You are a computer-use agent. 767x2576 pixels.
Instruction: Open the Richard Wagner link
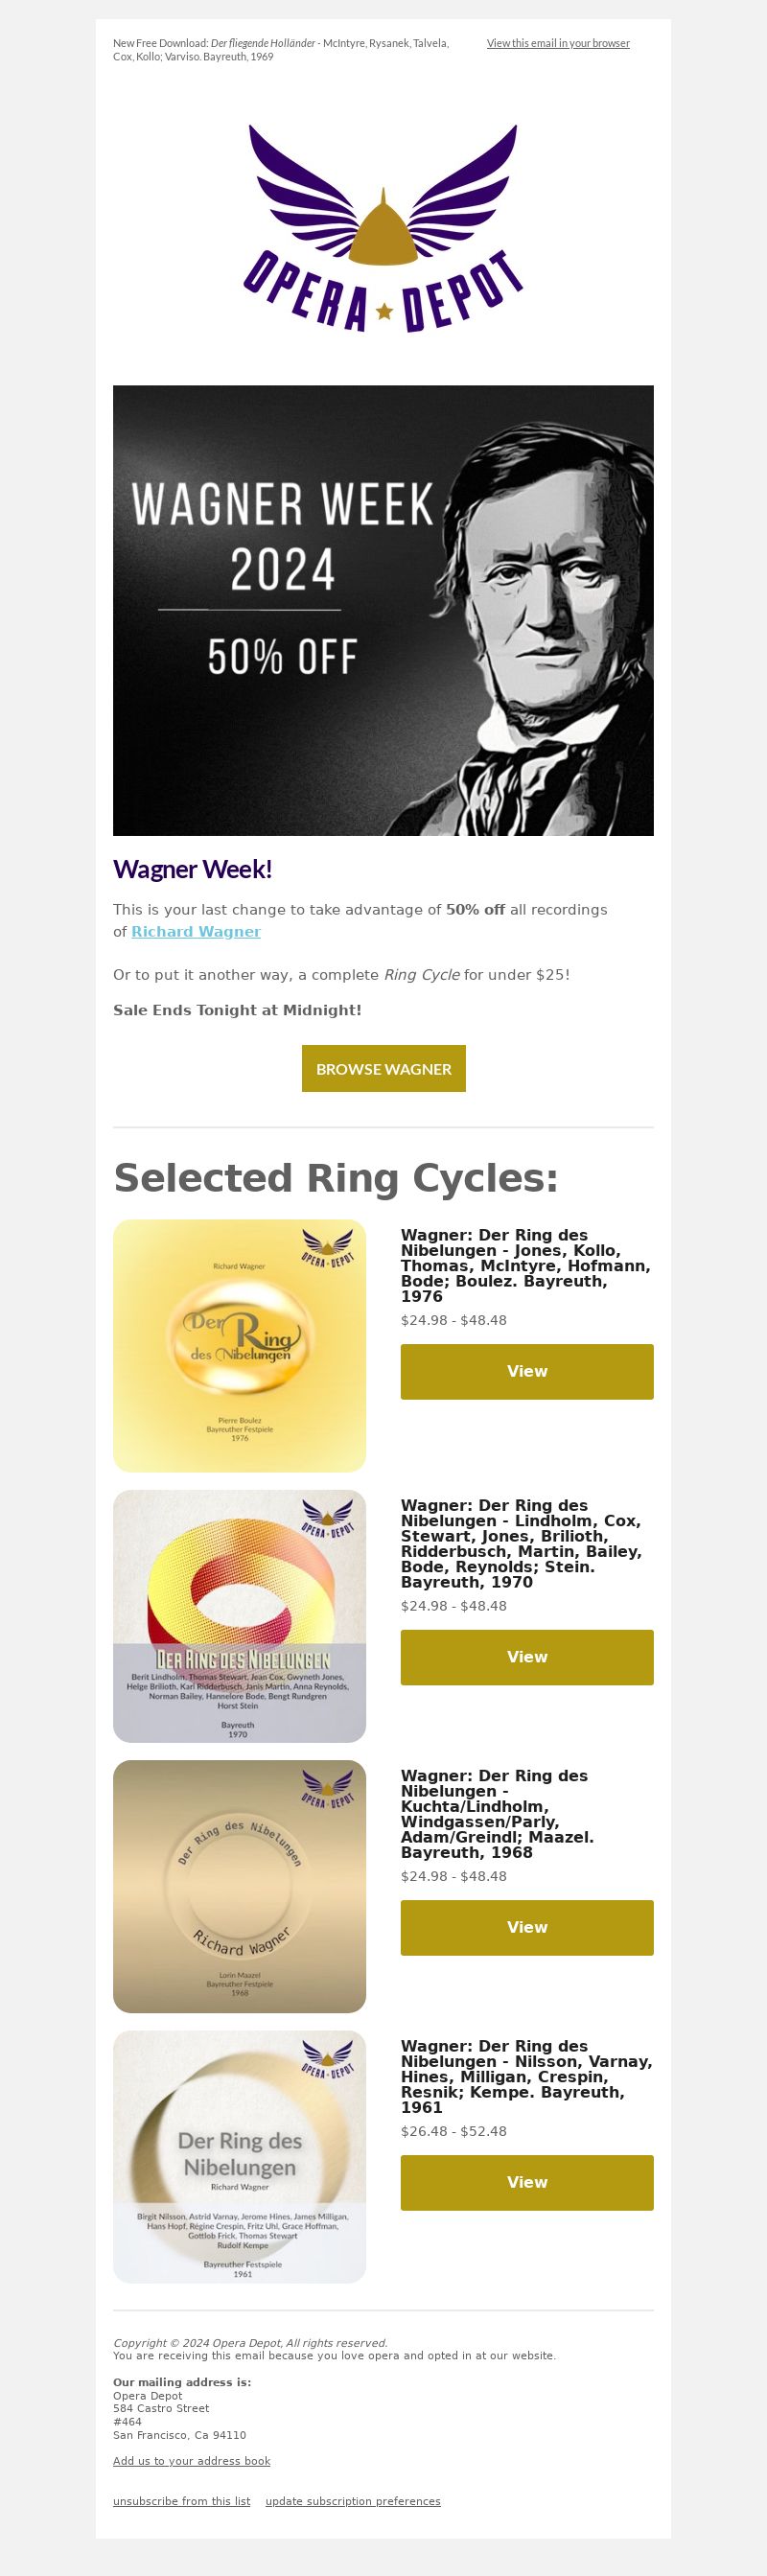pyautogui.click(x=196, y=931)
